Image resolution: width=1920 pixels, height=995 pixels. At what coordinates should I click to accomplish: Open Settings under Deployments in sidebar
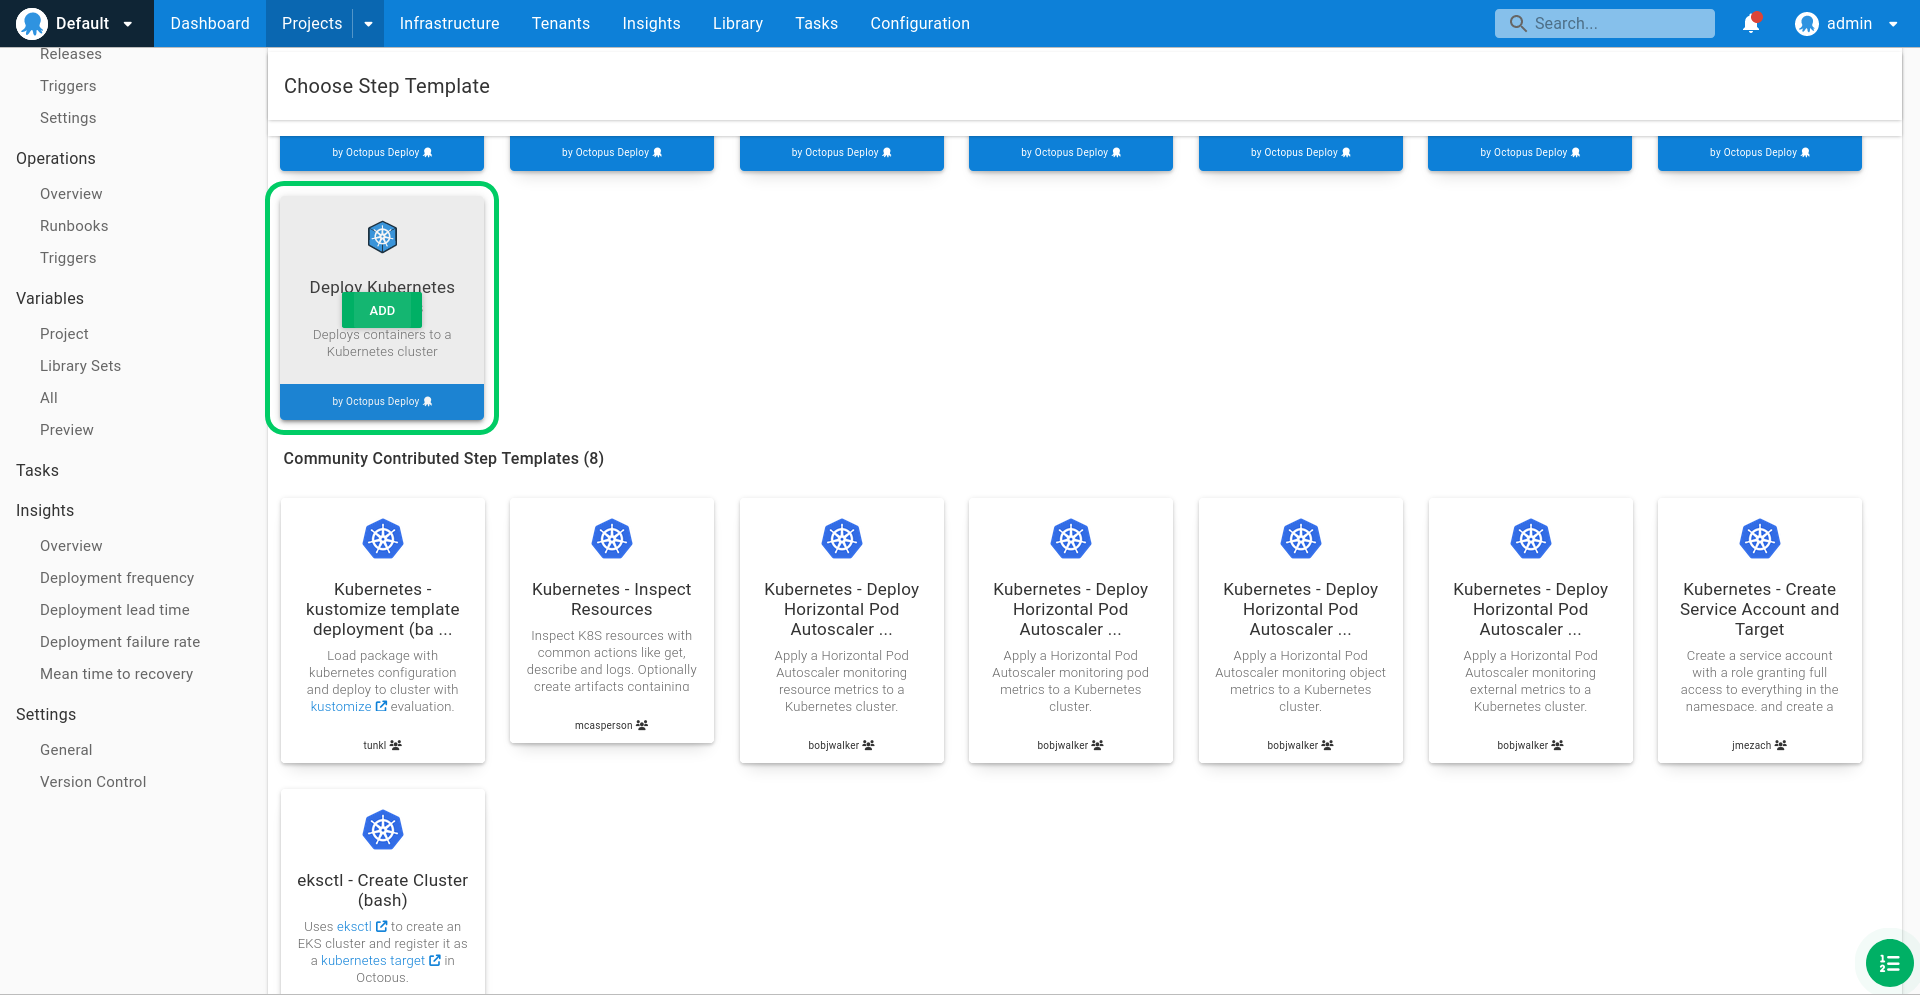[x=68, y=118]
